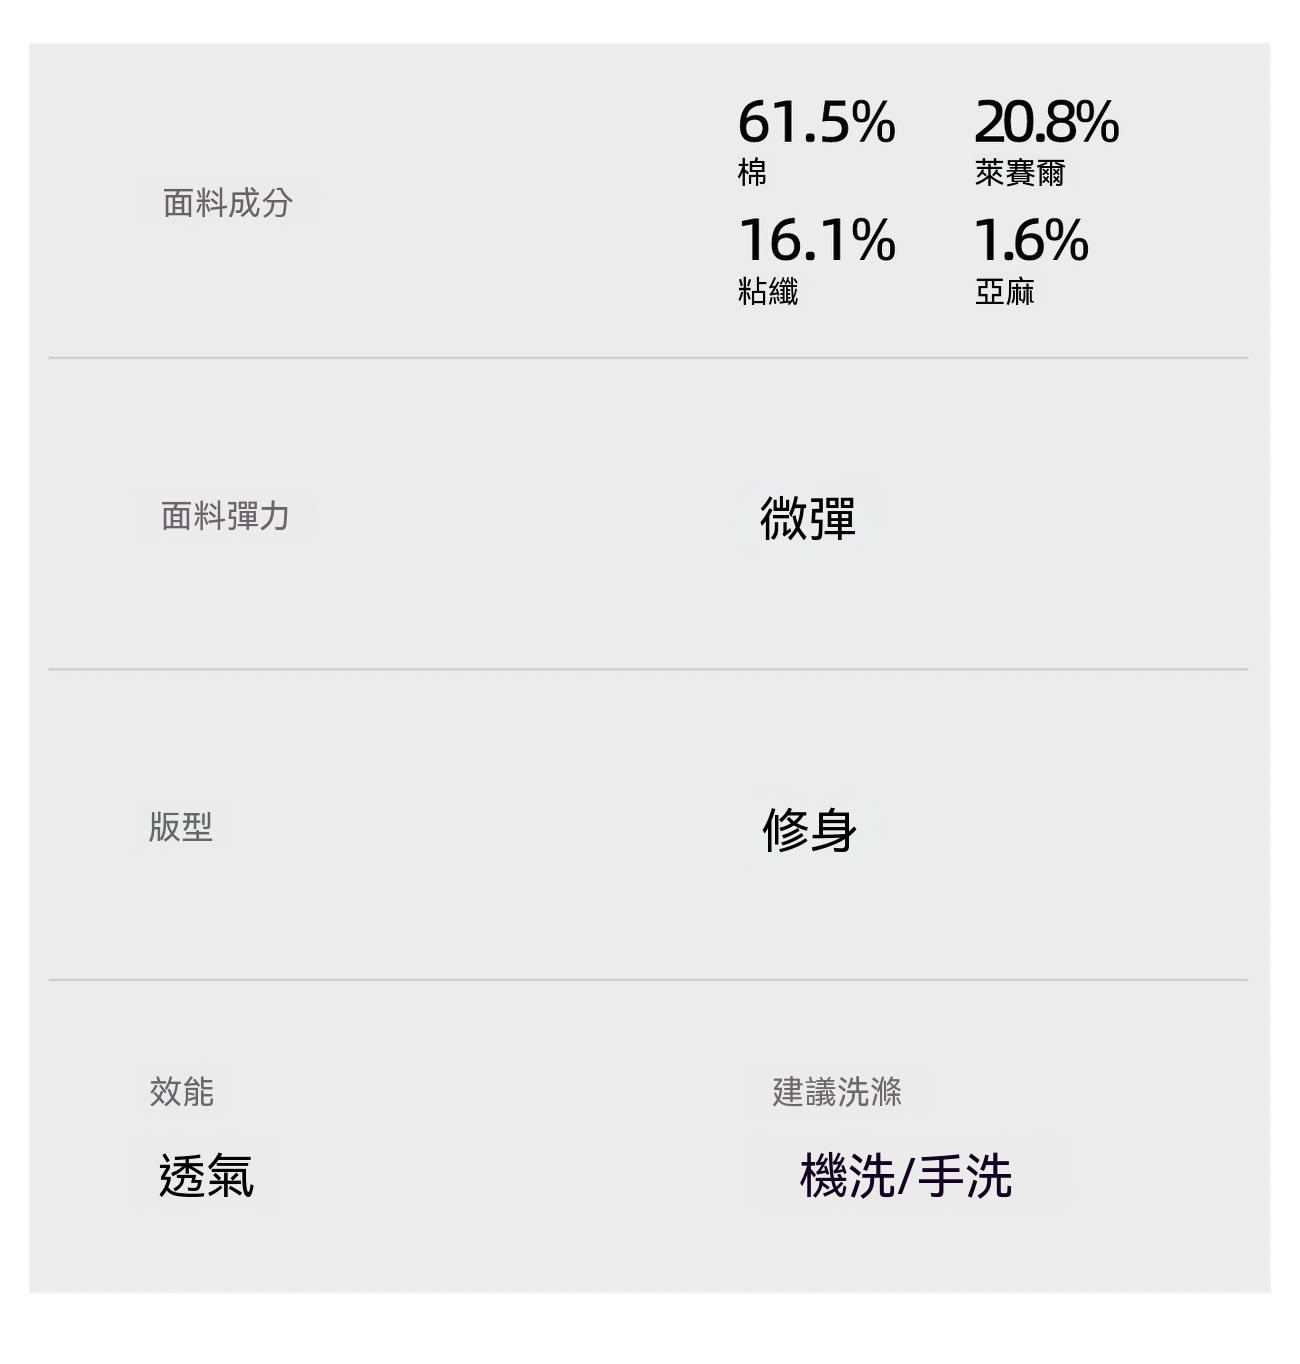
Task: Select the 修身 fit value
Action: (809, 830)
